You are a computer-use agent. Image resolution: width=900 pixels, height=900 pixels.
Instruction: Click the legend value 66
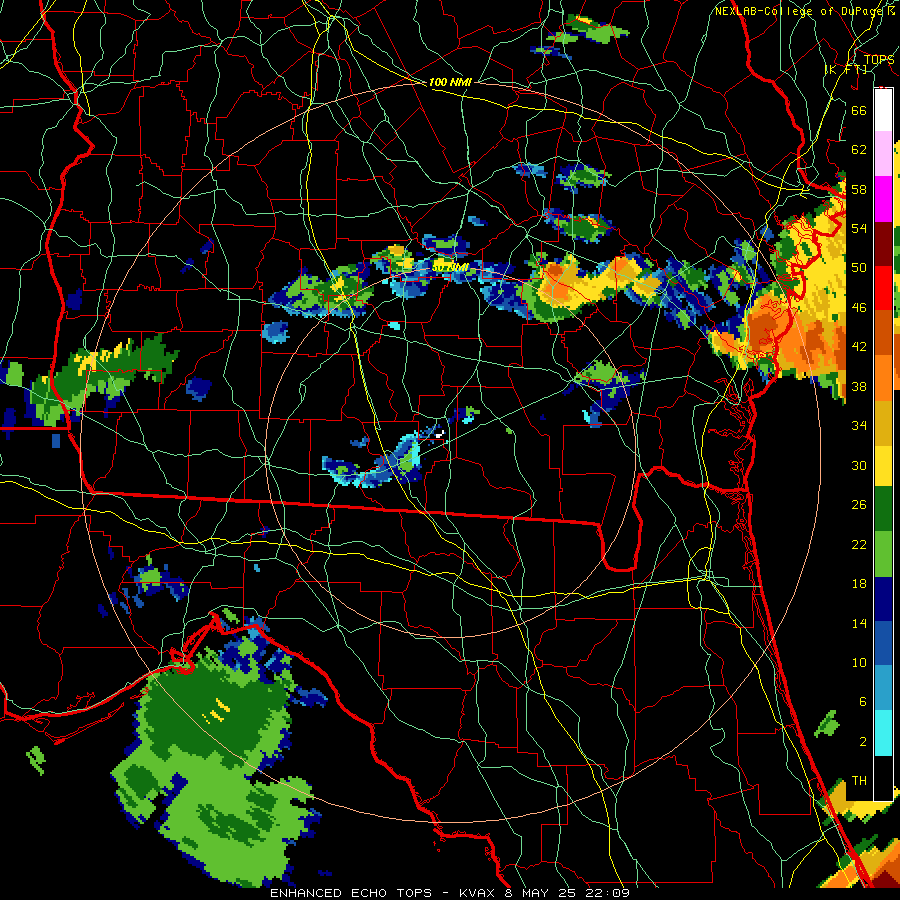click(x=859, y=110)
